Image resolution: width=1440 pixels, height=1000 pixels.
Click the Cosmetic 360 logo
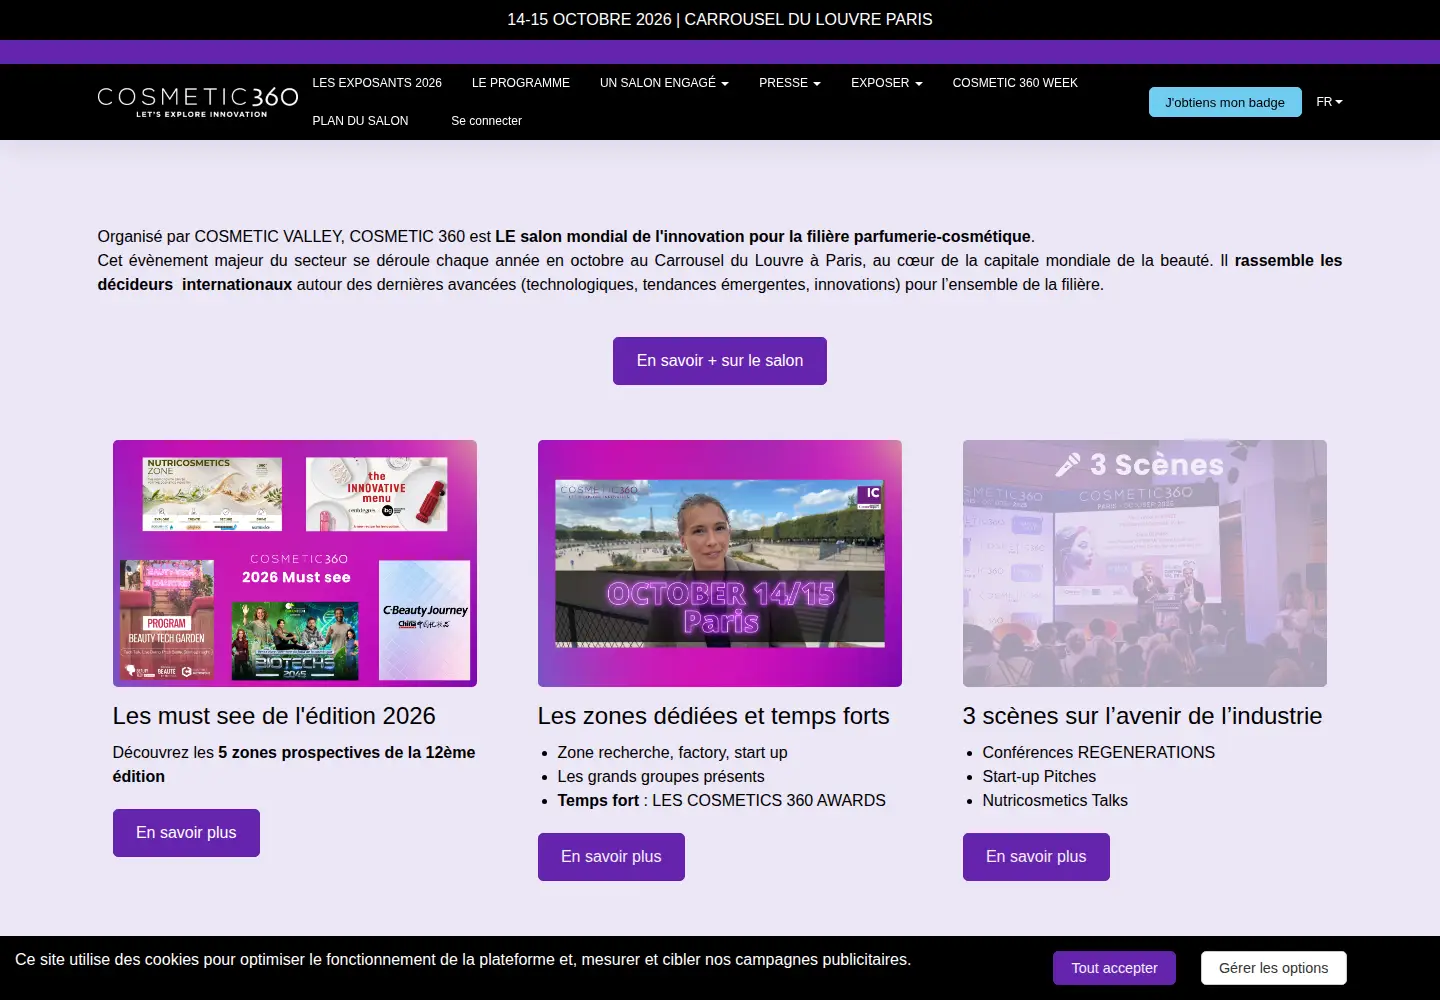pos(198,102)
